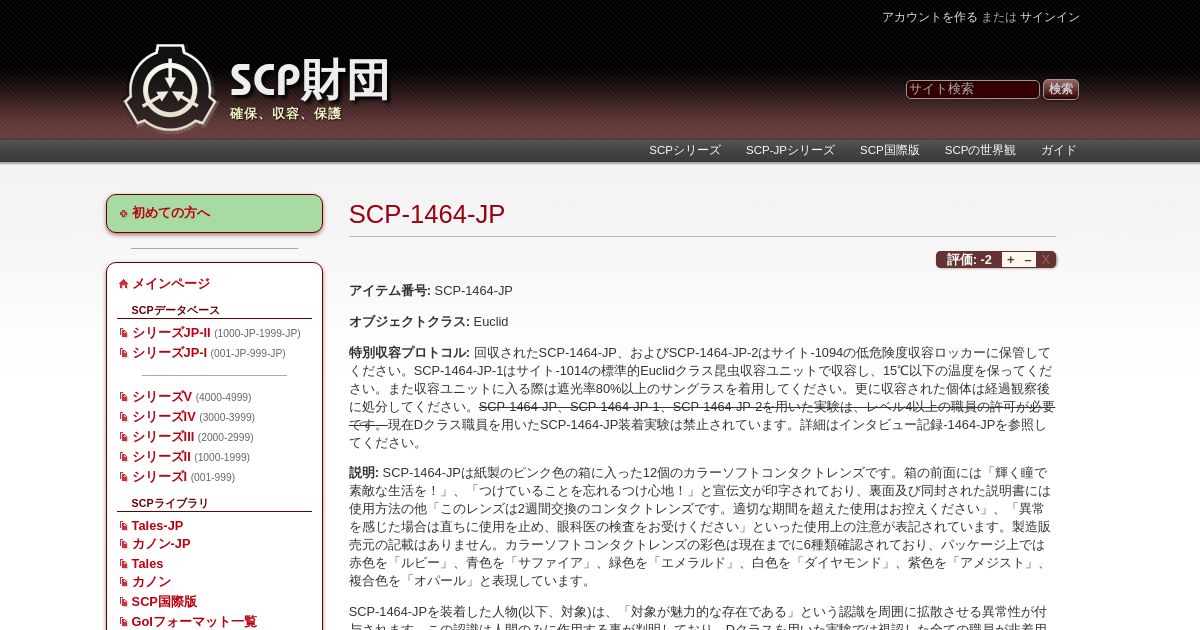Click SCPデータベース sidebar heading

(175, 310)
